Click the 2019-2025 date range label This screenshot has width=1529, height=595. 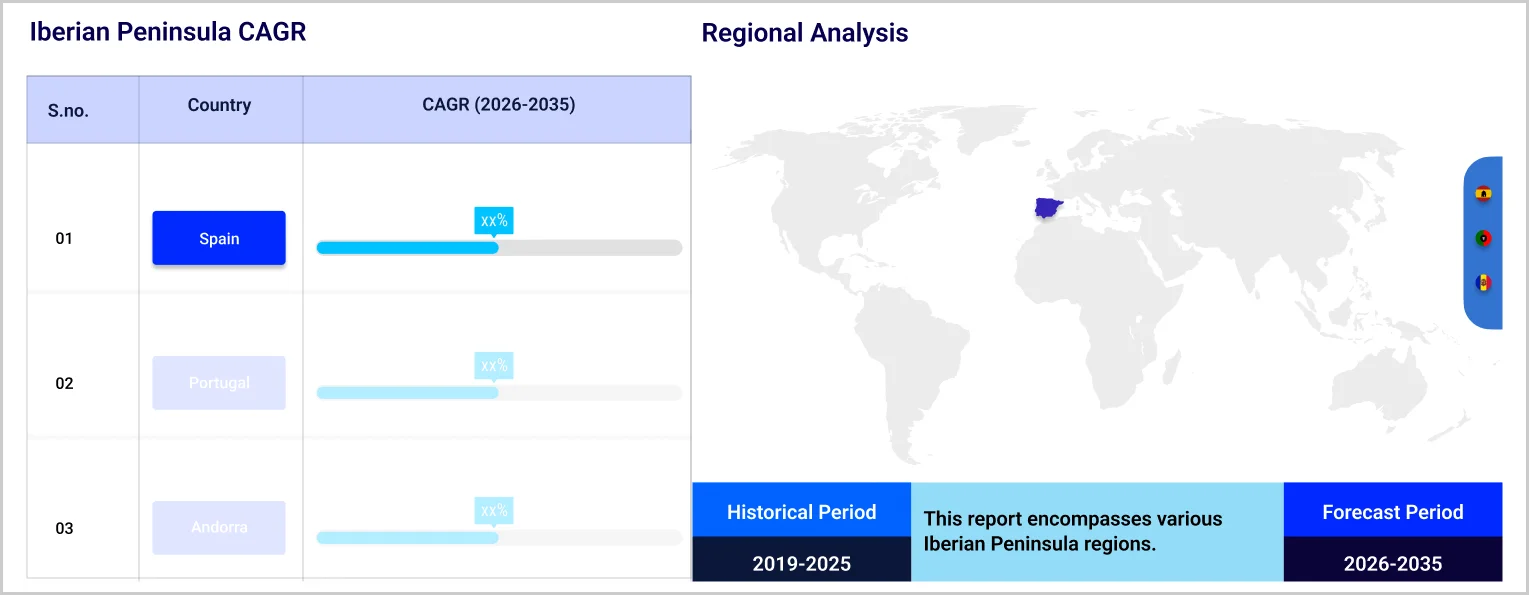pos(801,564)
